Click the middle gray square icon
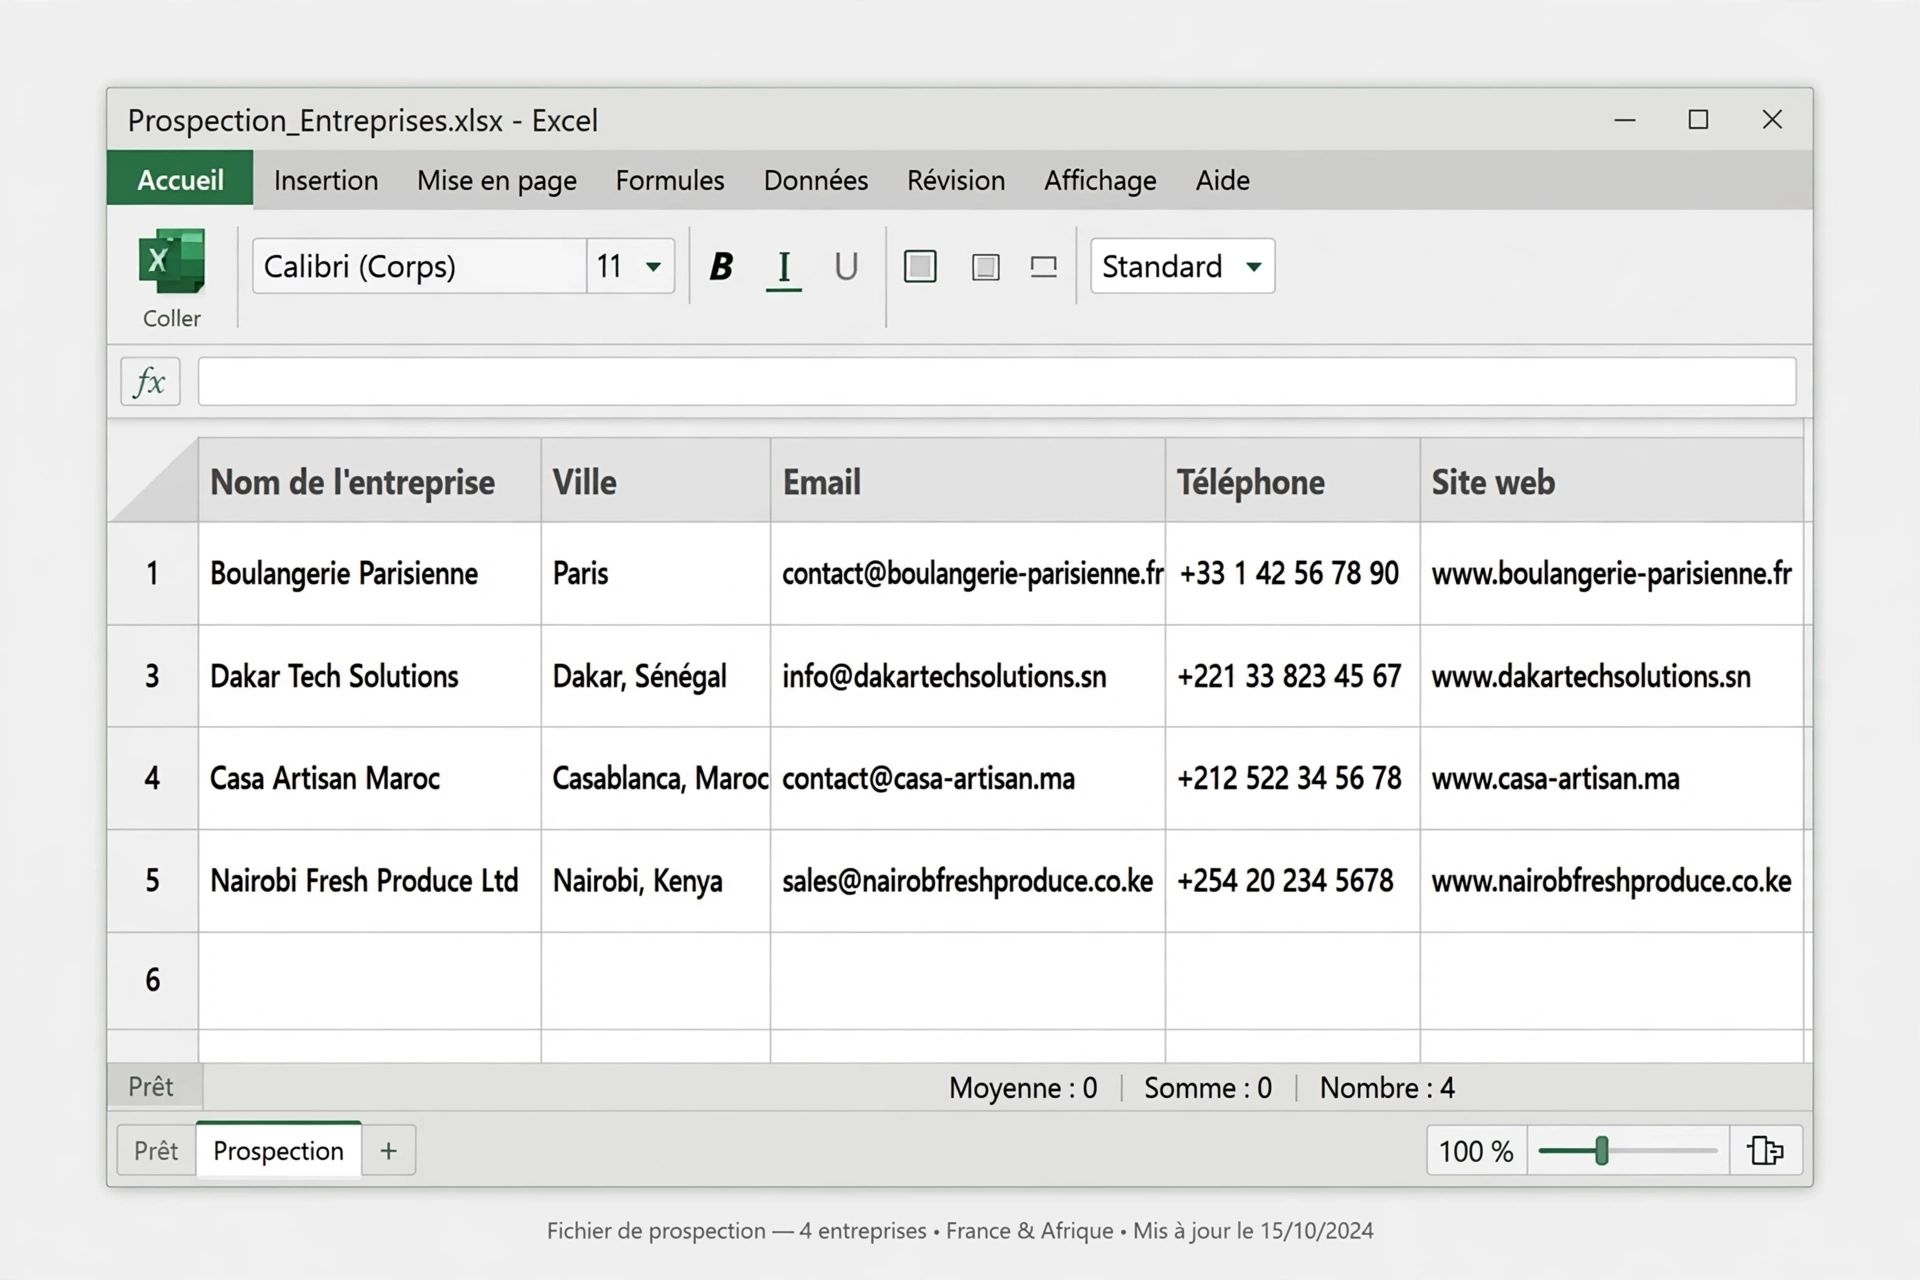This screenshot has width=1920, height=1280. (x=985, y=267)
